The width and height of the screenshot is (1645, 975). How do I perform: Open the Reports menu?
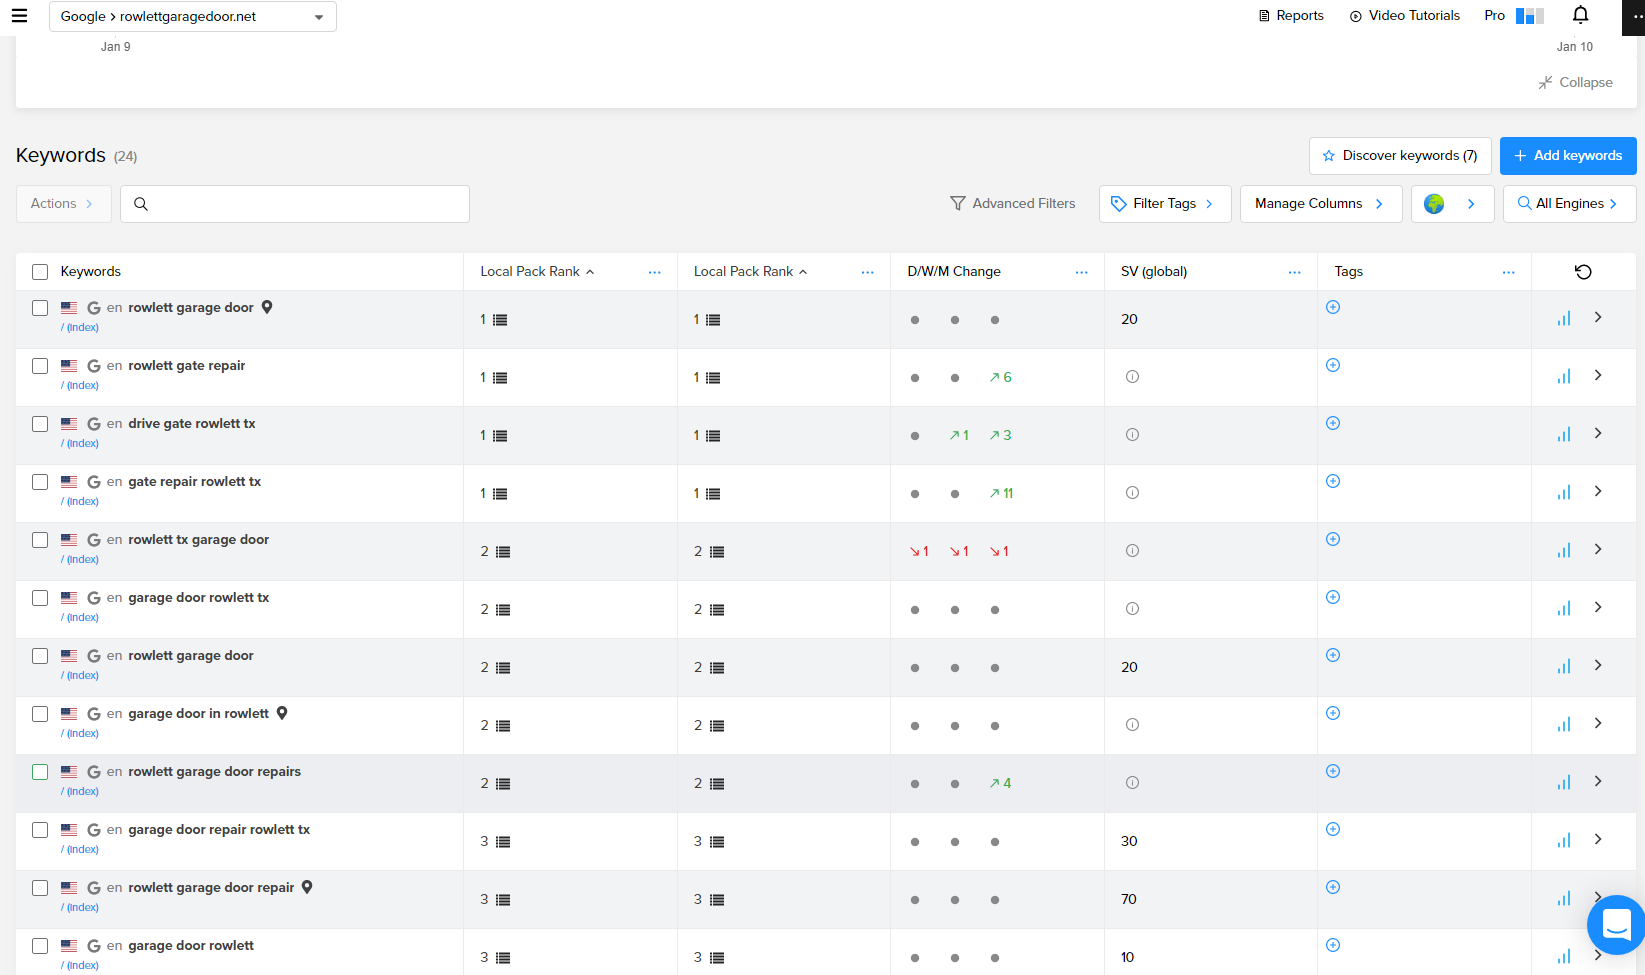(1291, 16)
